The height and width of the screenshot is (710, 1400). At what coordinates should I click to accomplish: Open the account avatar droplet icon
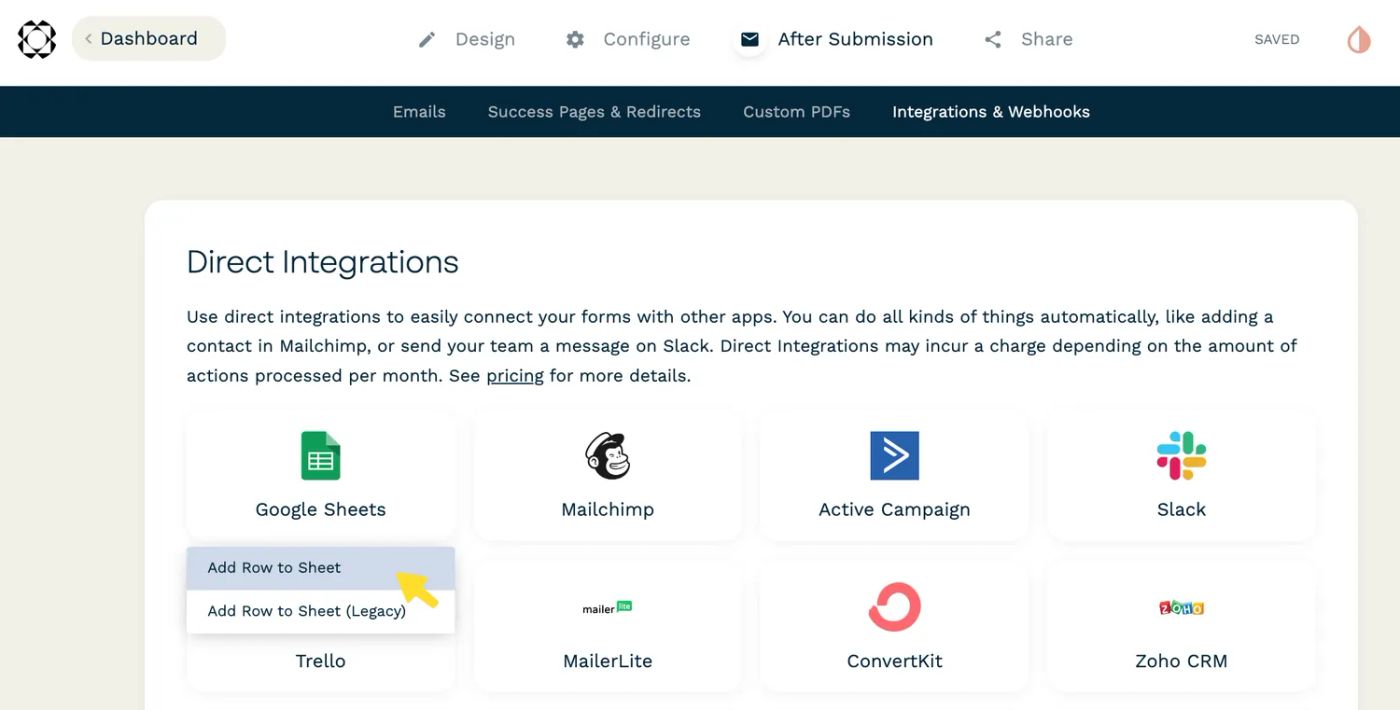click(x=1358, y=39)
